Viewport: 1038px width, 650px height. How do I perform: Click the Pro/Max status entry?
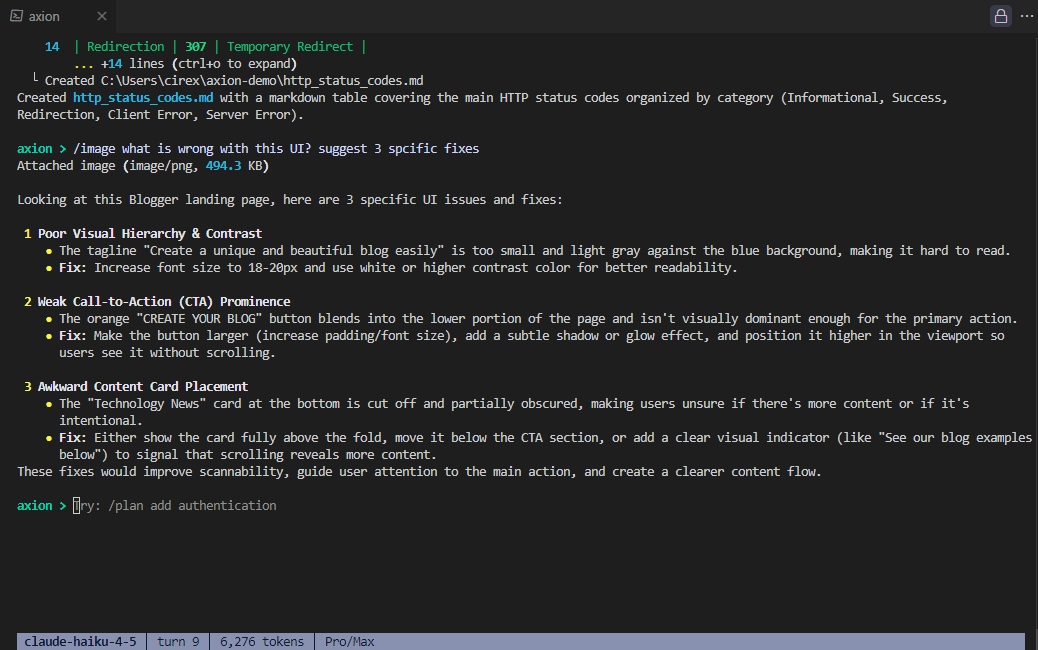(x=350, y=641)
